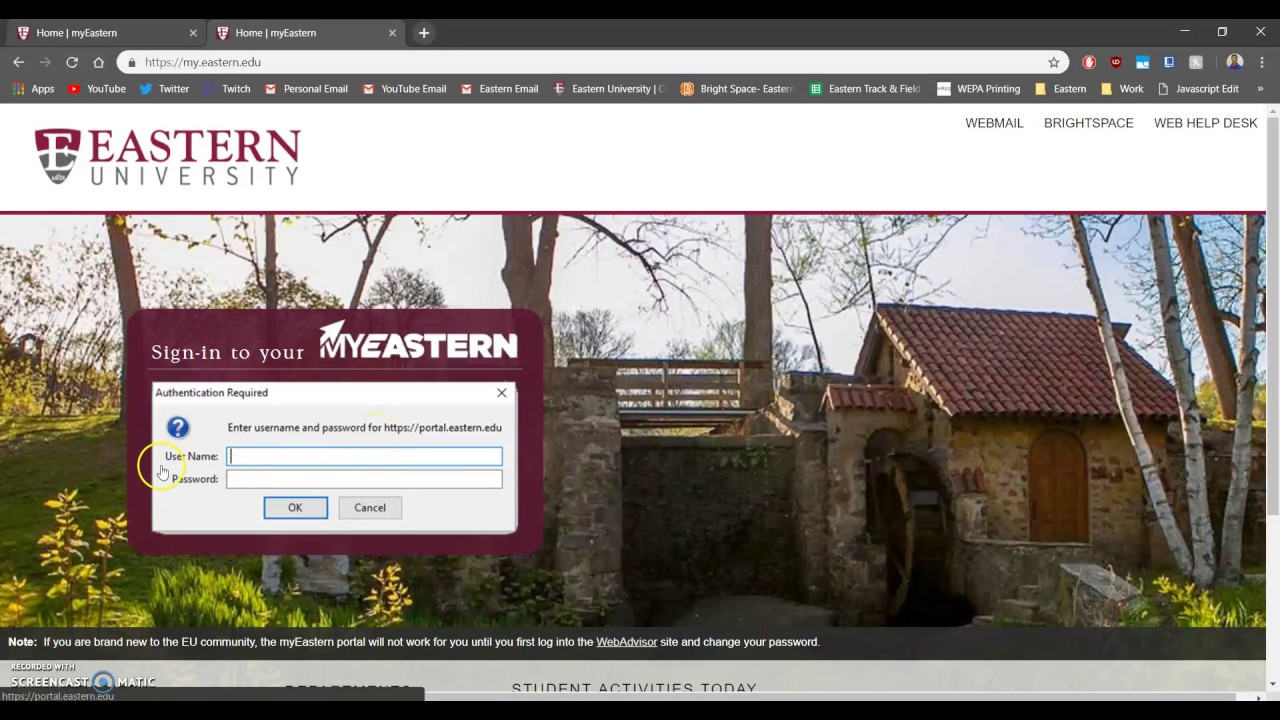Viewport: 1280px width, 720px height.
Task: Reload the page with the refresh icon
Action: tap(72, 62)
